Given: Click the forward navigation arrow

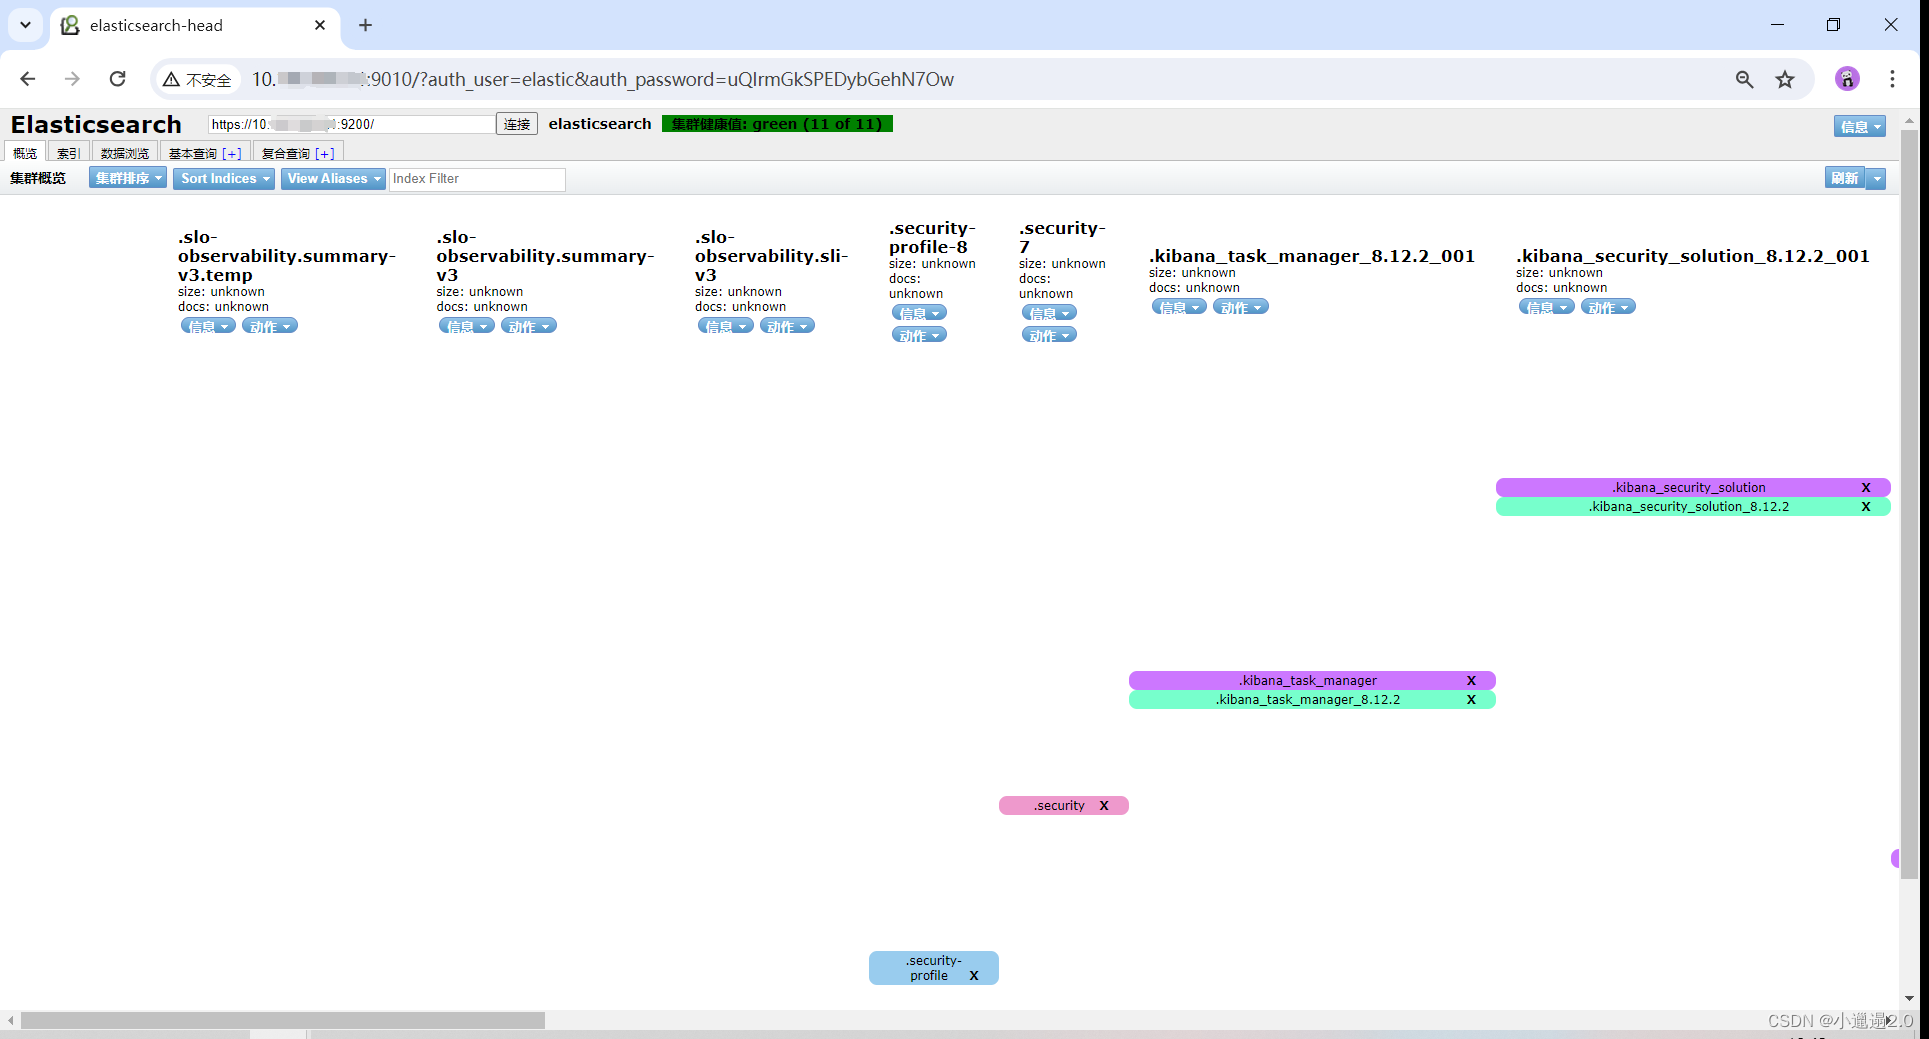Looking at the screenshot, I should (72, 79).
